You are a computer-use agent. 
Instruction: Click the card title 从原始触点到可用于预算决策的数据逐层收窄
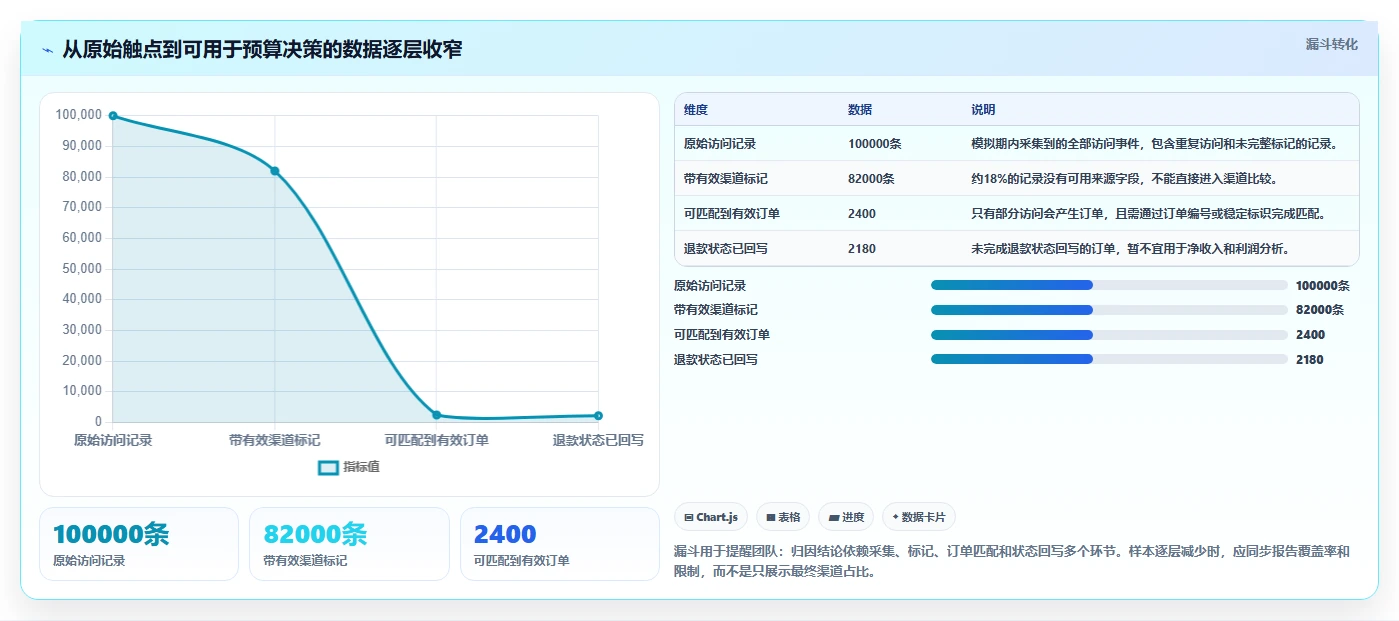262,49
